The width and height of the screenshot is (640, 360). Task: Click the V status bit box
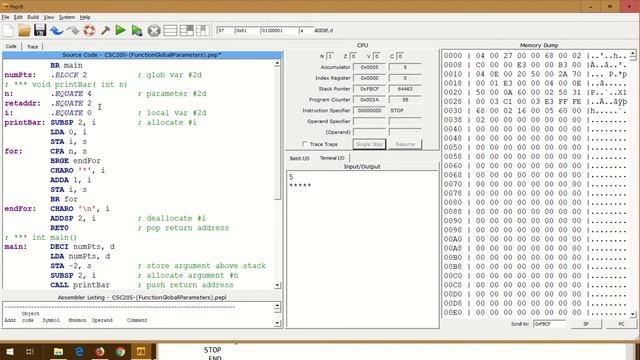tap(377, 56)
